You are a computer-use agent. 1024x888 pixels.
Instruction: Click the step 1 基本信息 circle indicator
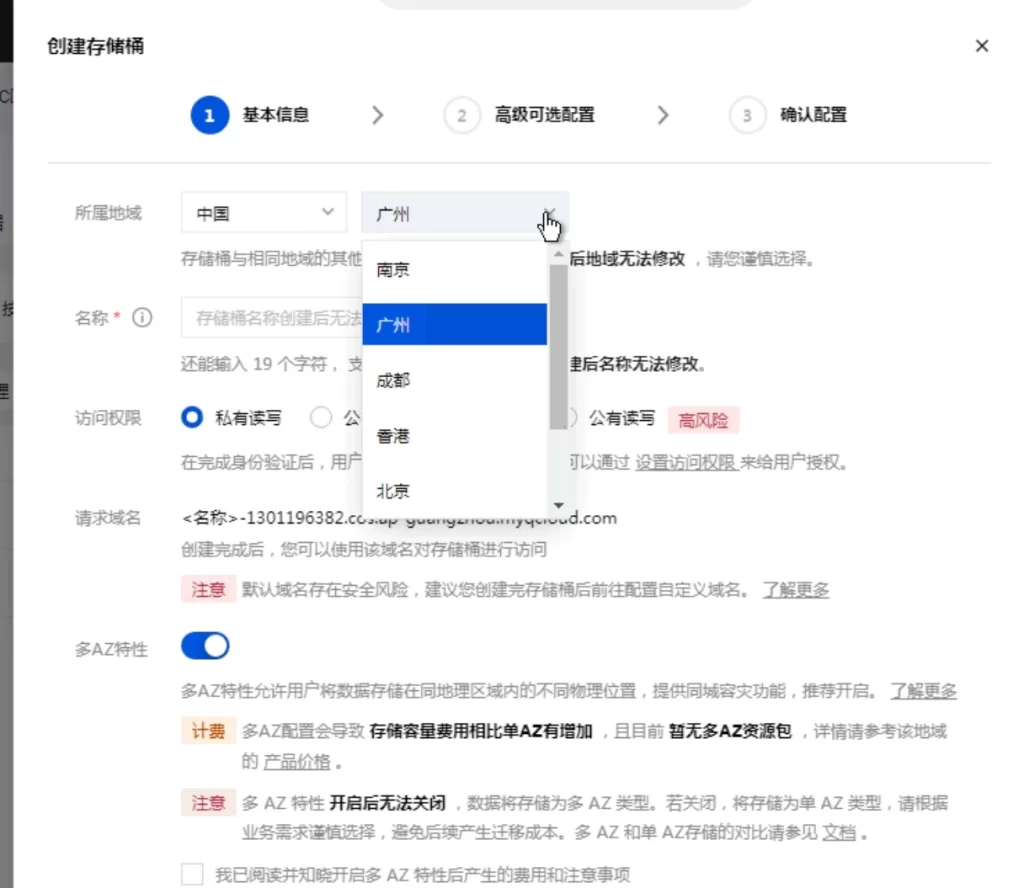209,115
